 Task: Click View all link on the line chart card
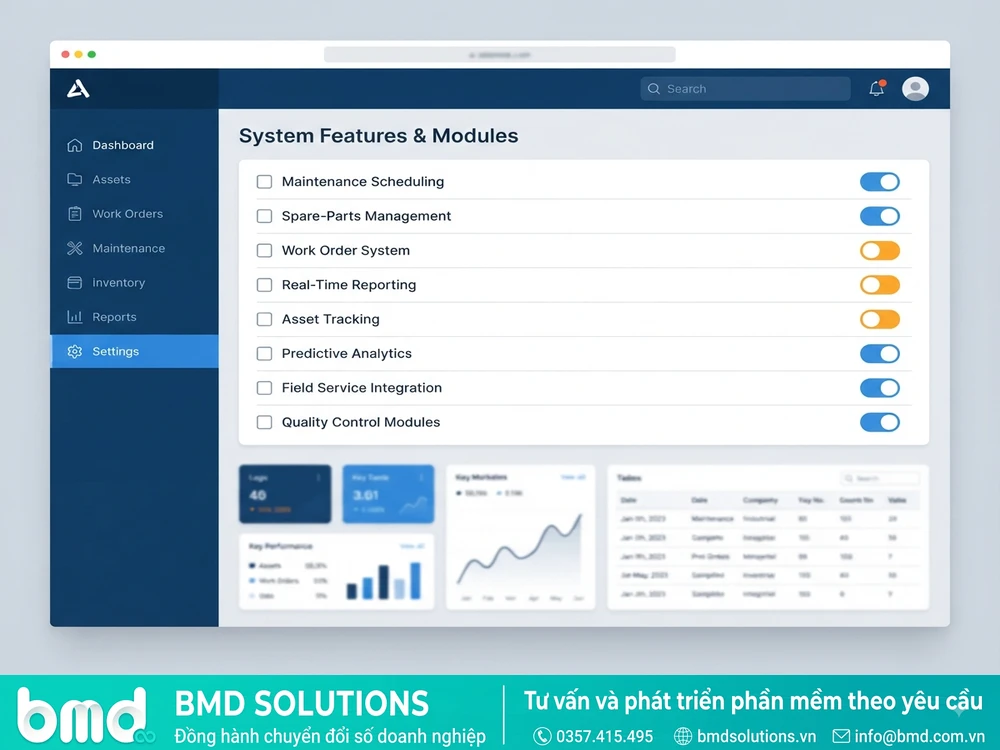(x=573, y=477)
